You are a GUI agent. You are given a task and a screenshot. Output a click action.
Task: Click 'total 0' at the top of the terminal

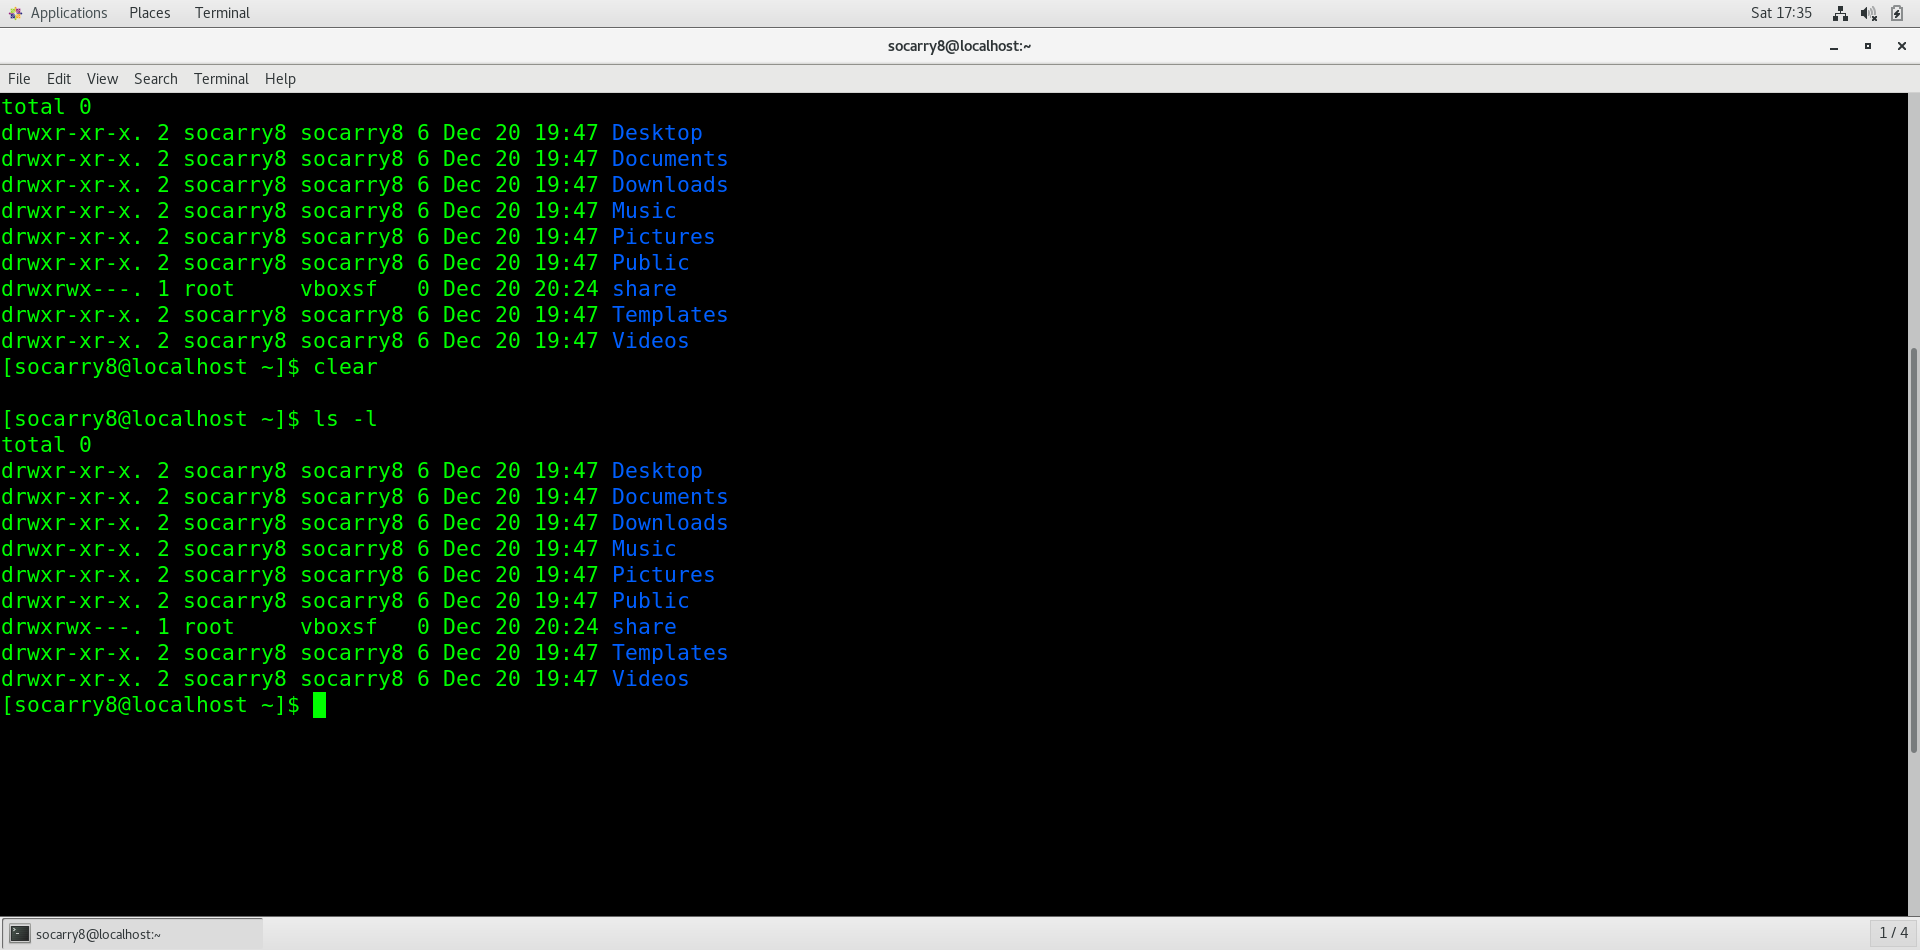46,107
